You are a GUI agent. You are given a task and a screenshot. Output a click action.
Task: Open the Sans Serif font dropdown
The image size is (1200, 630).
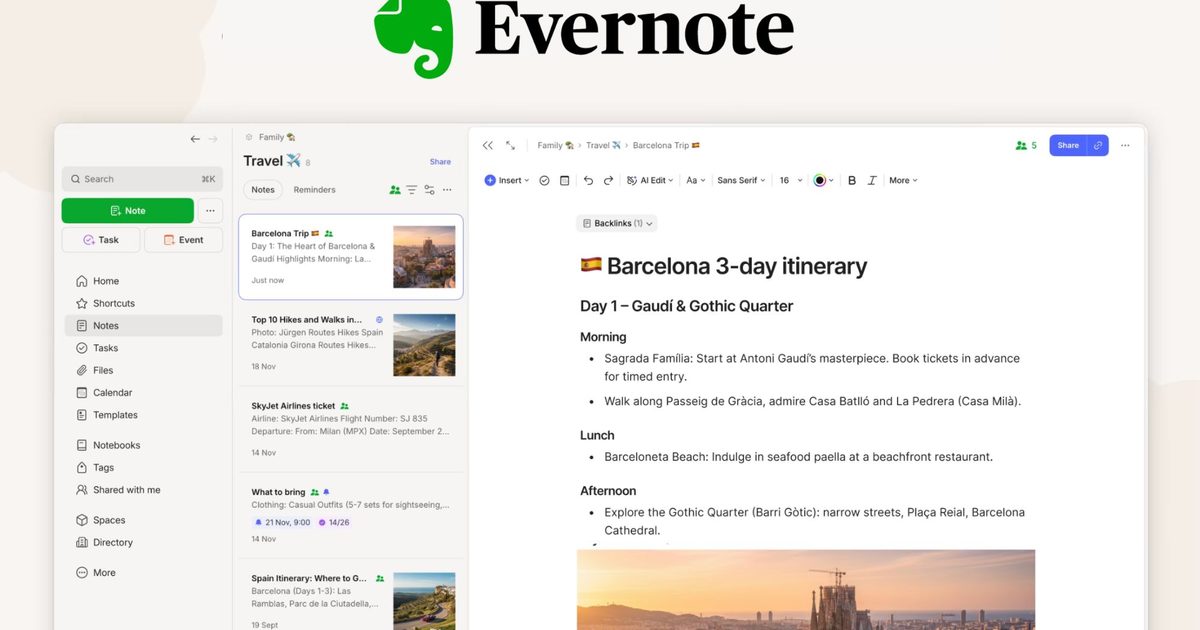pos(740,180)
